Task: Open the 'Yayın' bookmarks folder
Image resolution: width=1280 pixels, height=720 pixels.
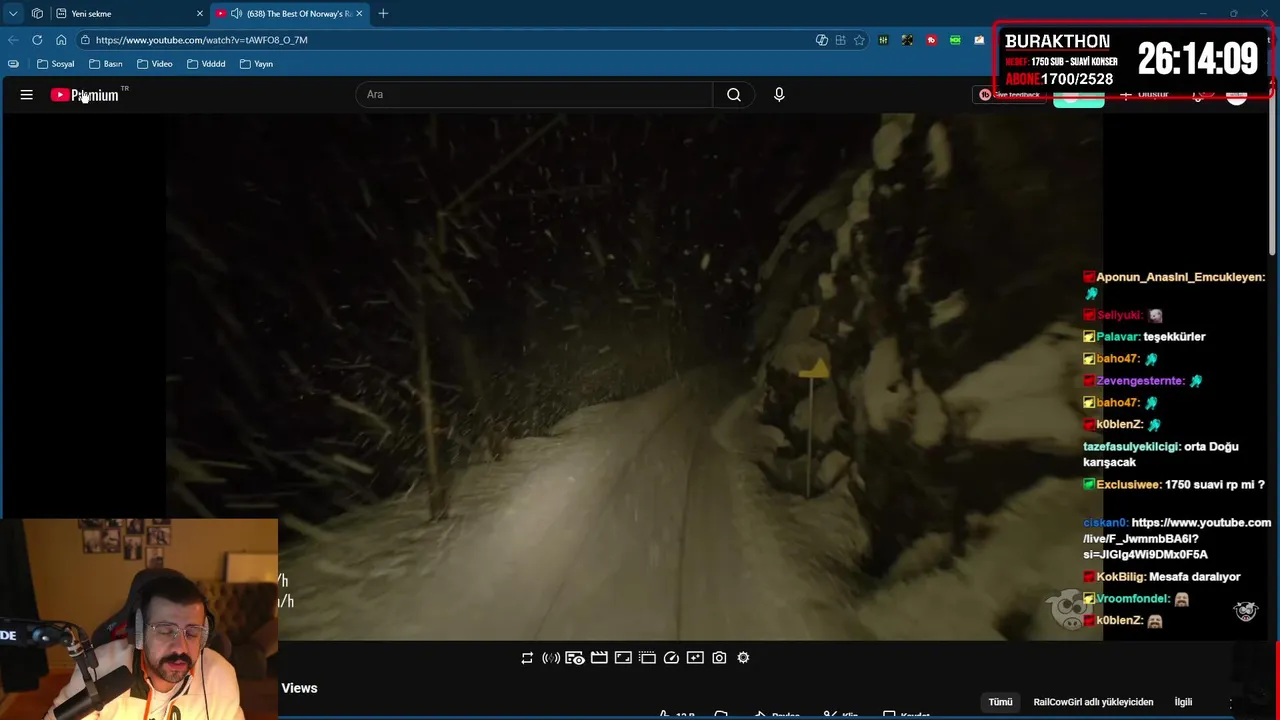Action: [257, 64]
